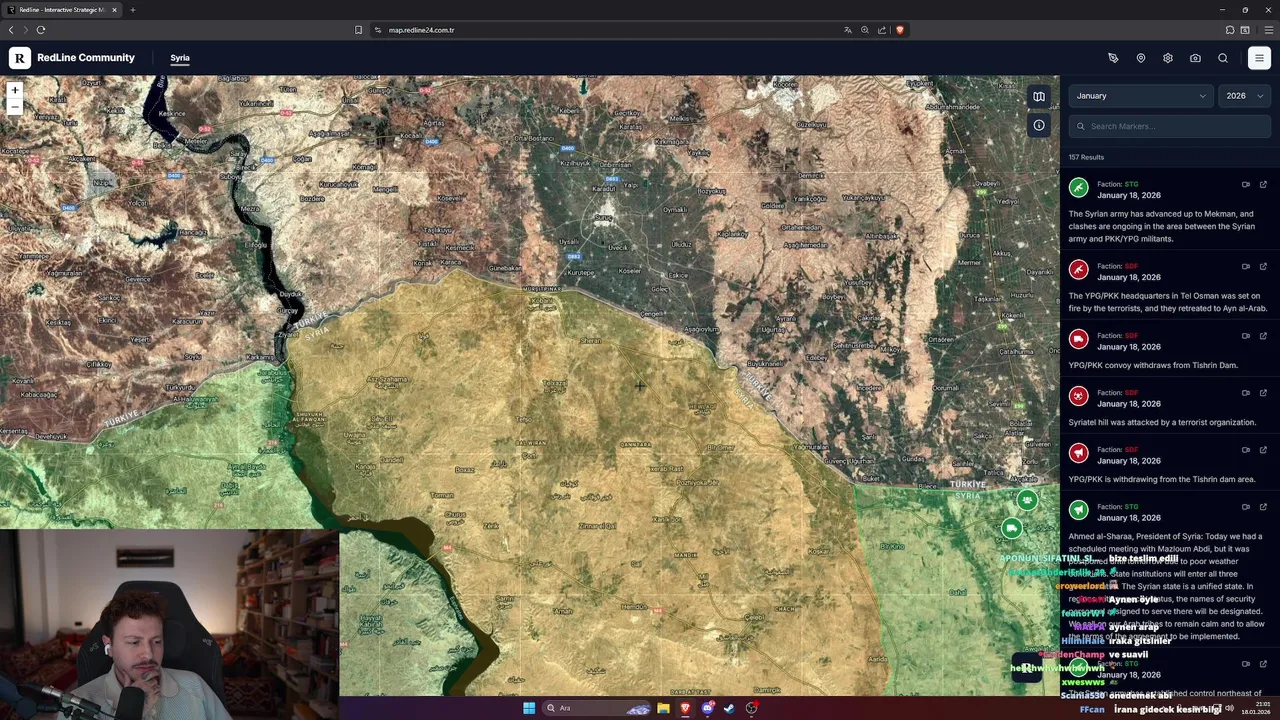This screenshot has width=1280, height=720.
Task: Expand the January month dropdown
Action: [x=1141, y=96]
